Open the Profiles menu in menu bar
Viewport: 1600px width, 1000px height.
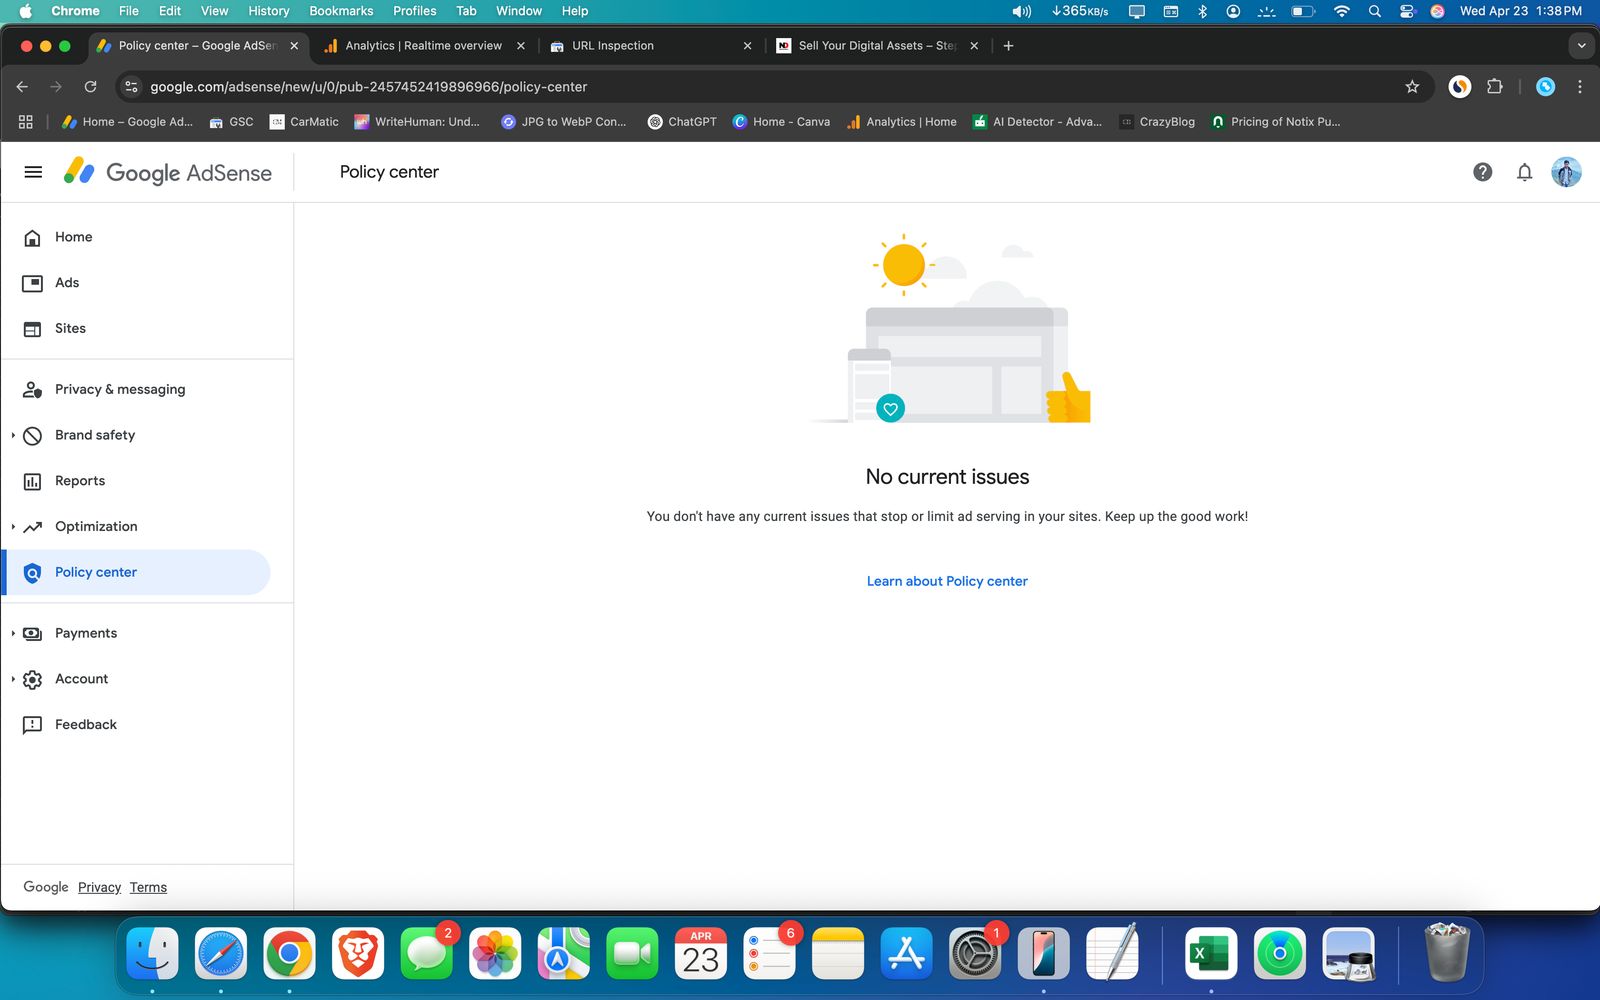415,11
